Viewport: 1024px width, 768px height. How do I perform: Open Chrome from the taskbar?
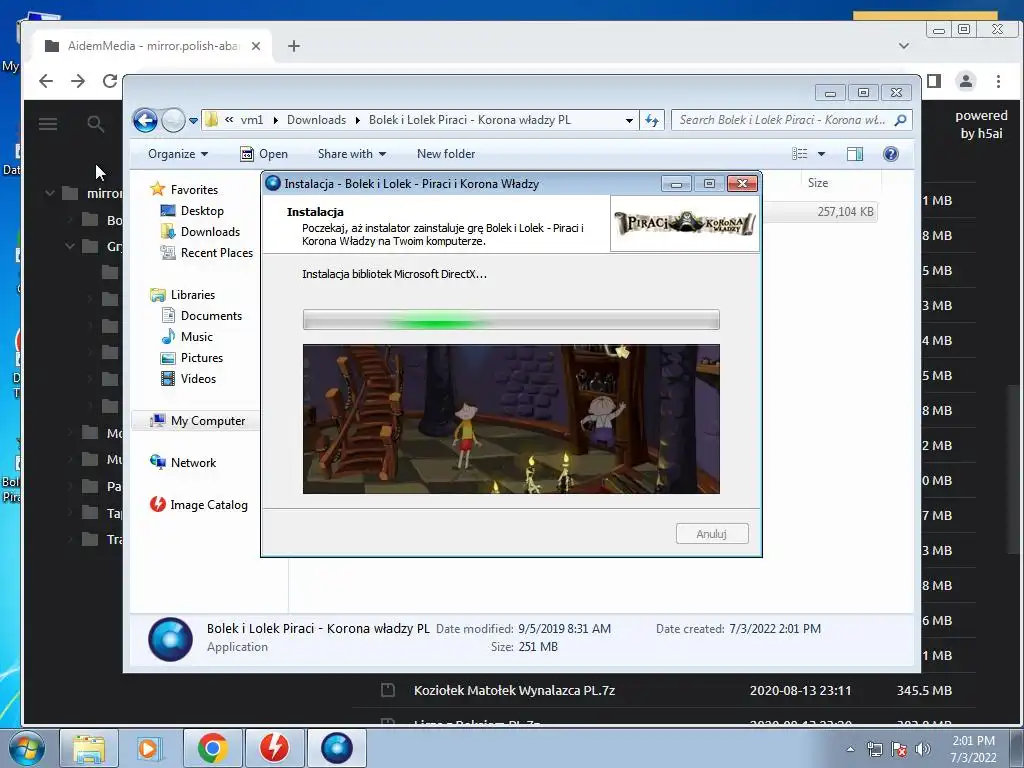click(x=212, y=748)
